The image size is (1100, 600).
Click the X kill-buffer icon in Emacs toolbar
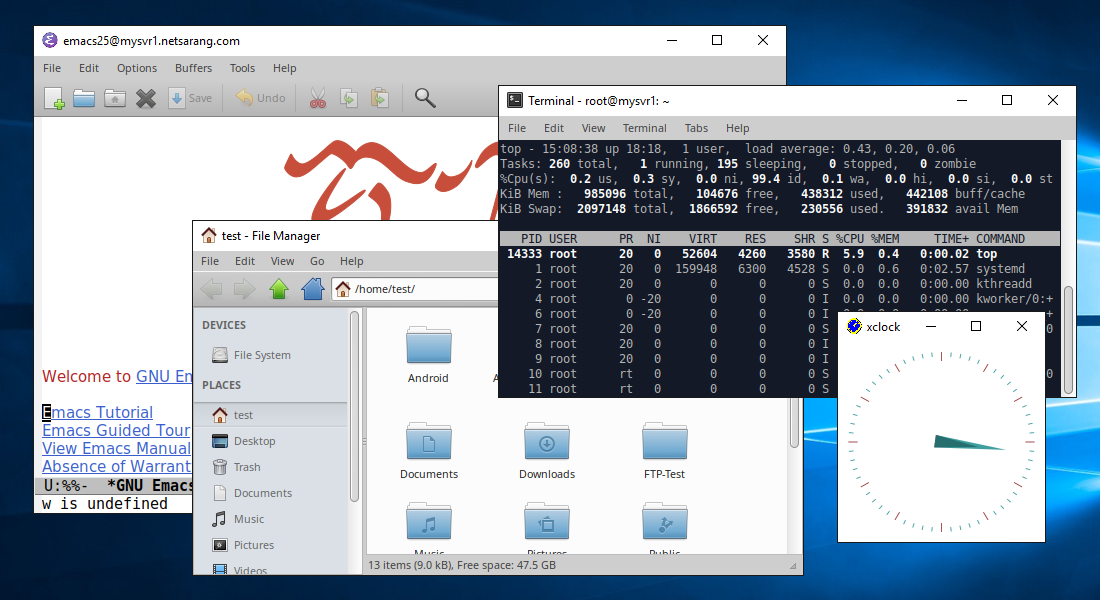click(x=146, y=98)
